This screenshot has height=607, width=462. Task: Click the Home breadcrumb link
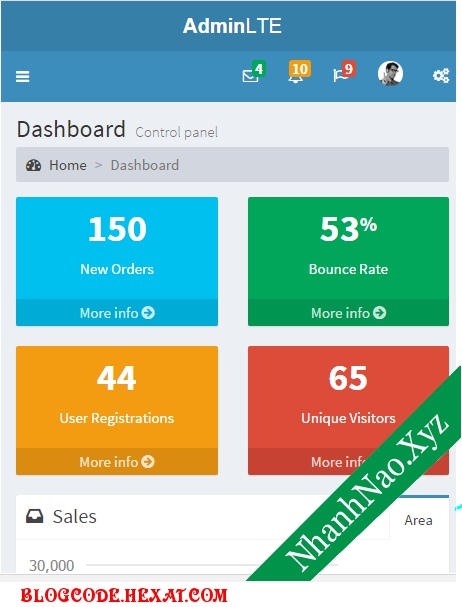click(x=68, y=165)
